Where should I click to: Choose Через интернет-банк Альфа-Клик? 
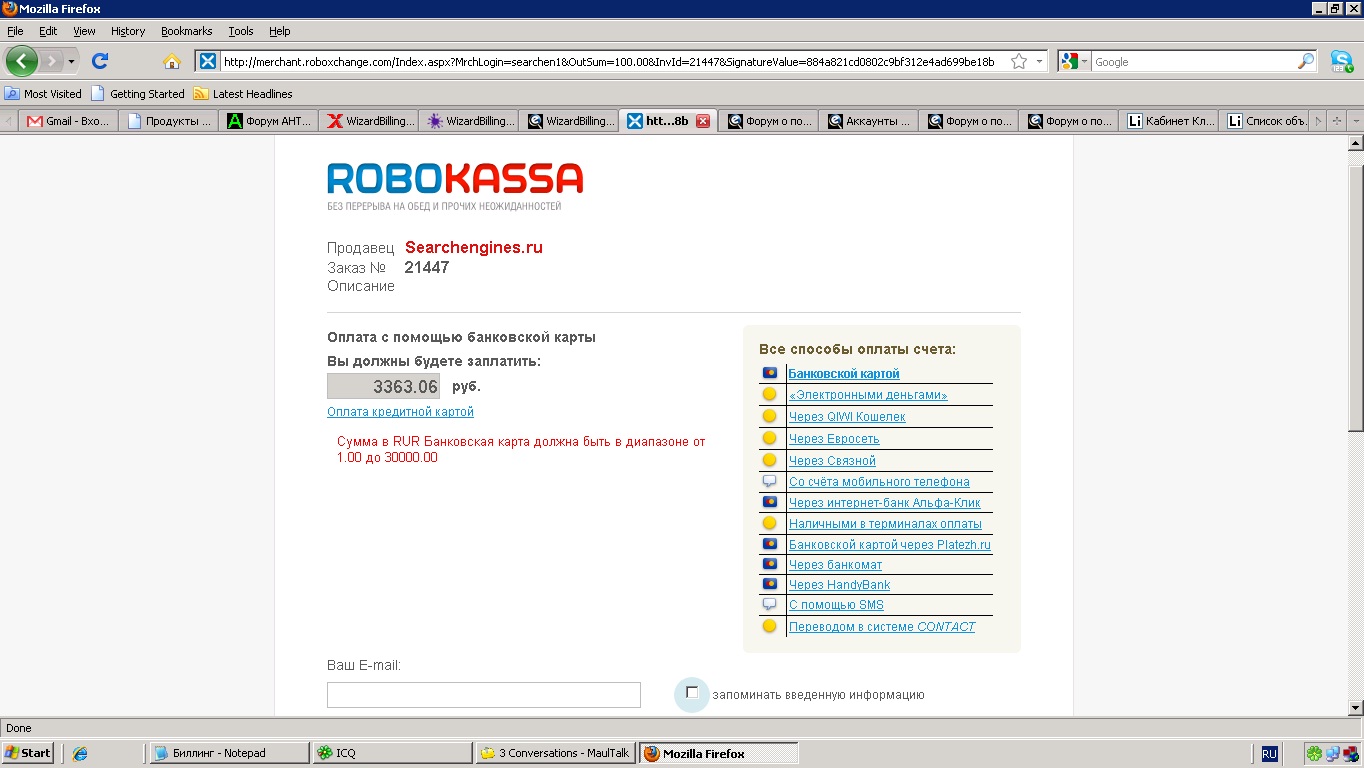coord(885,503)
